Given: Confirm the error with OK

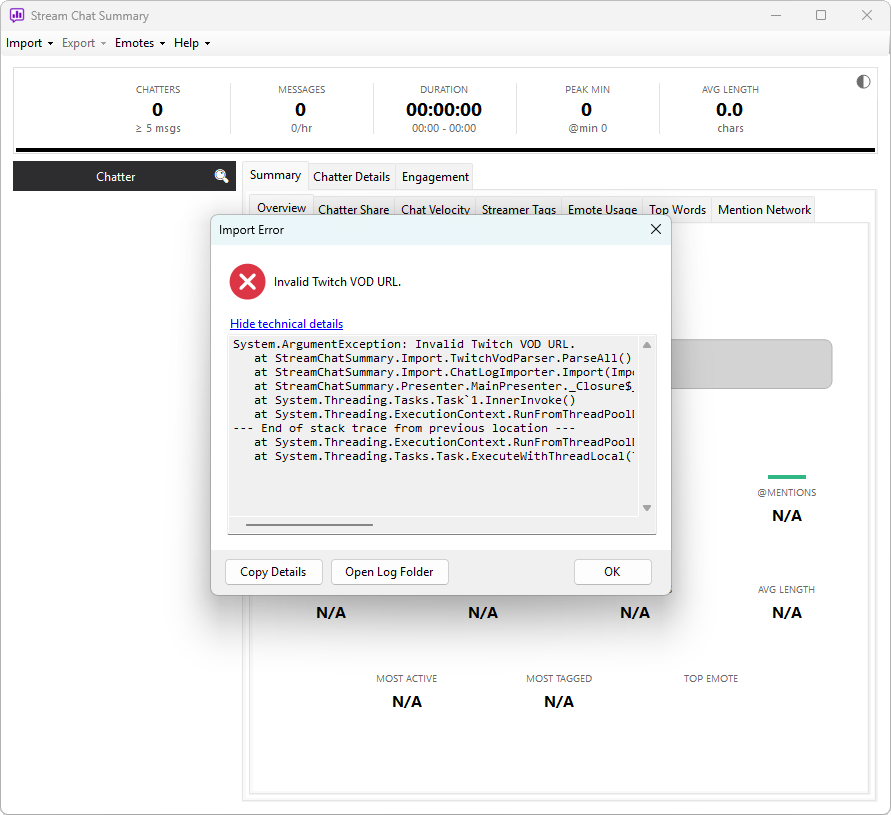Looking at the screenshot, I should click(612, 572).
